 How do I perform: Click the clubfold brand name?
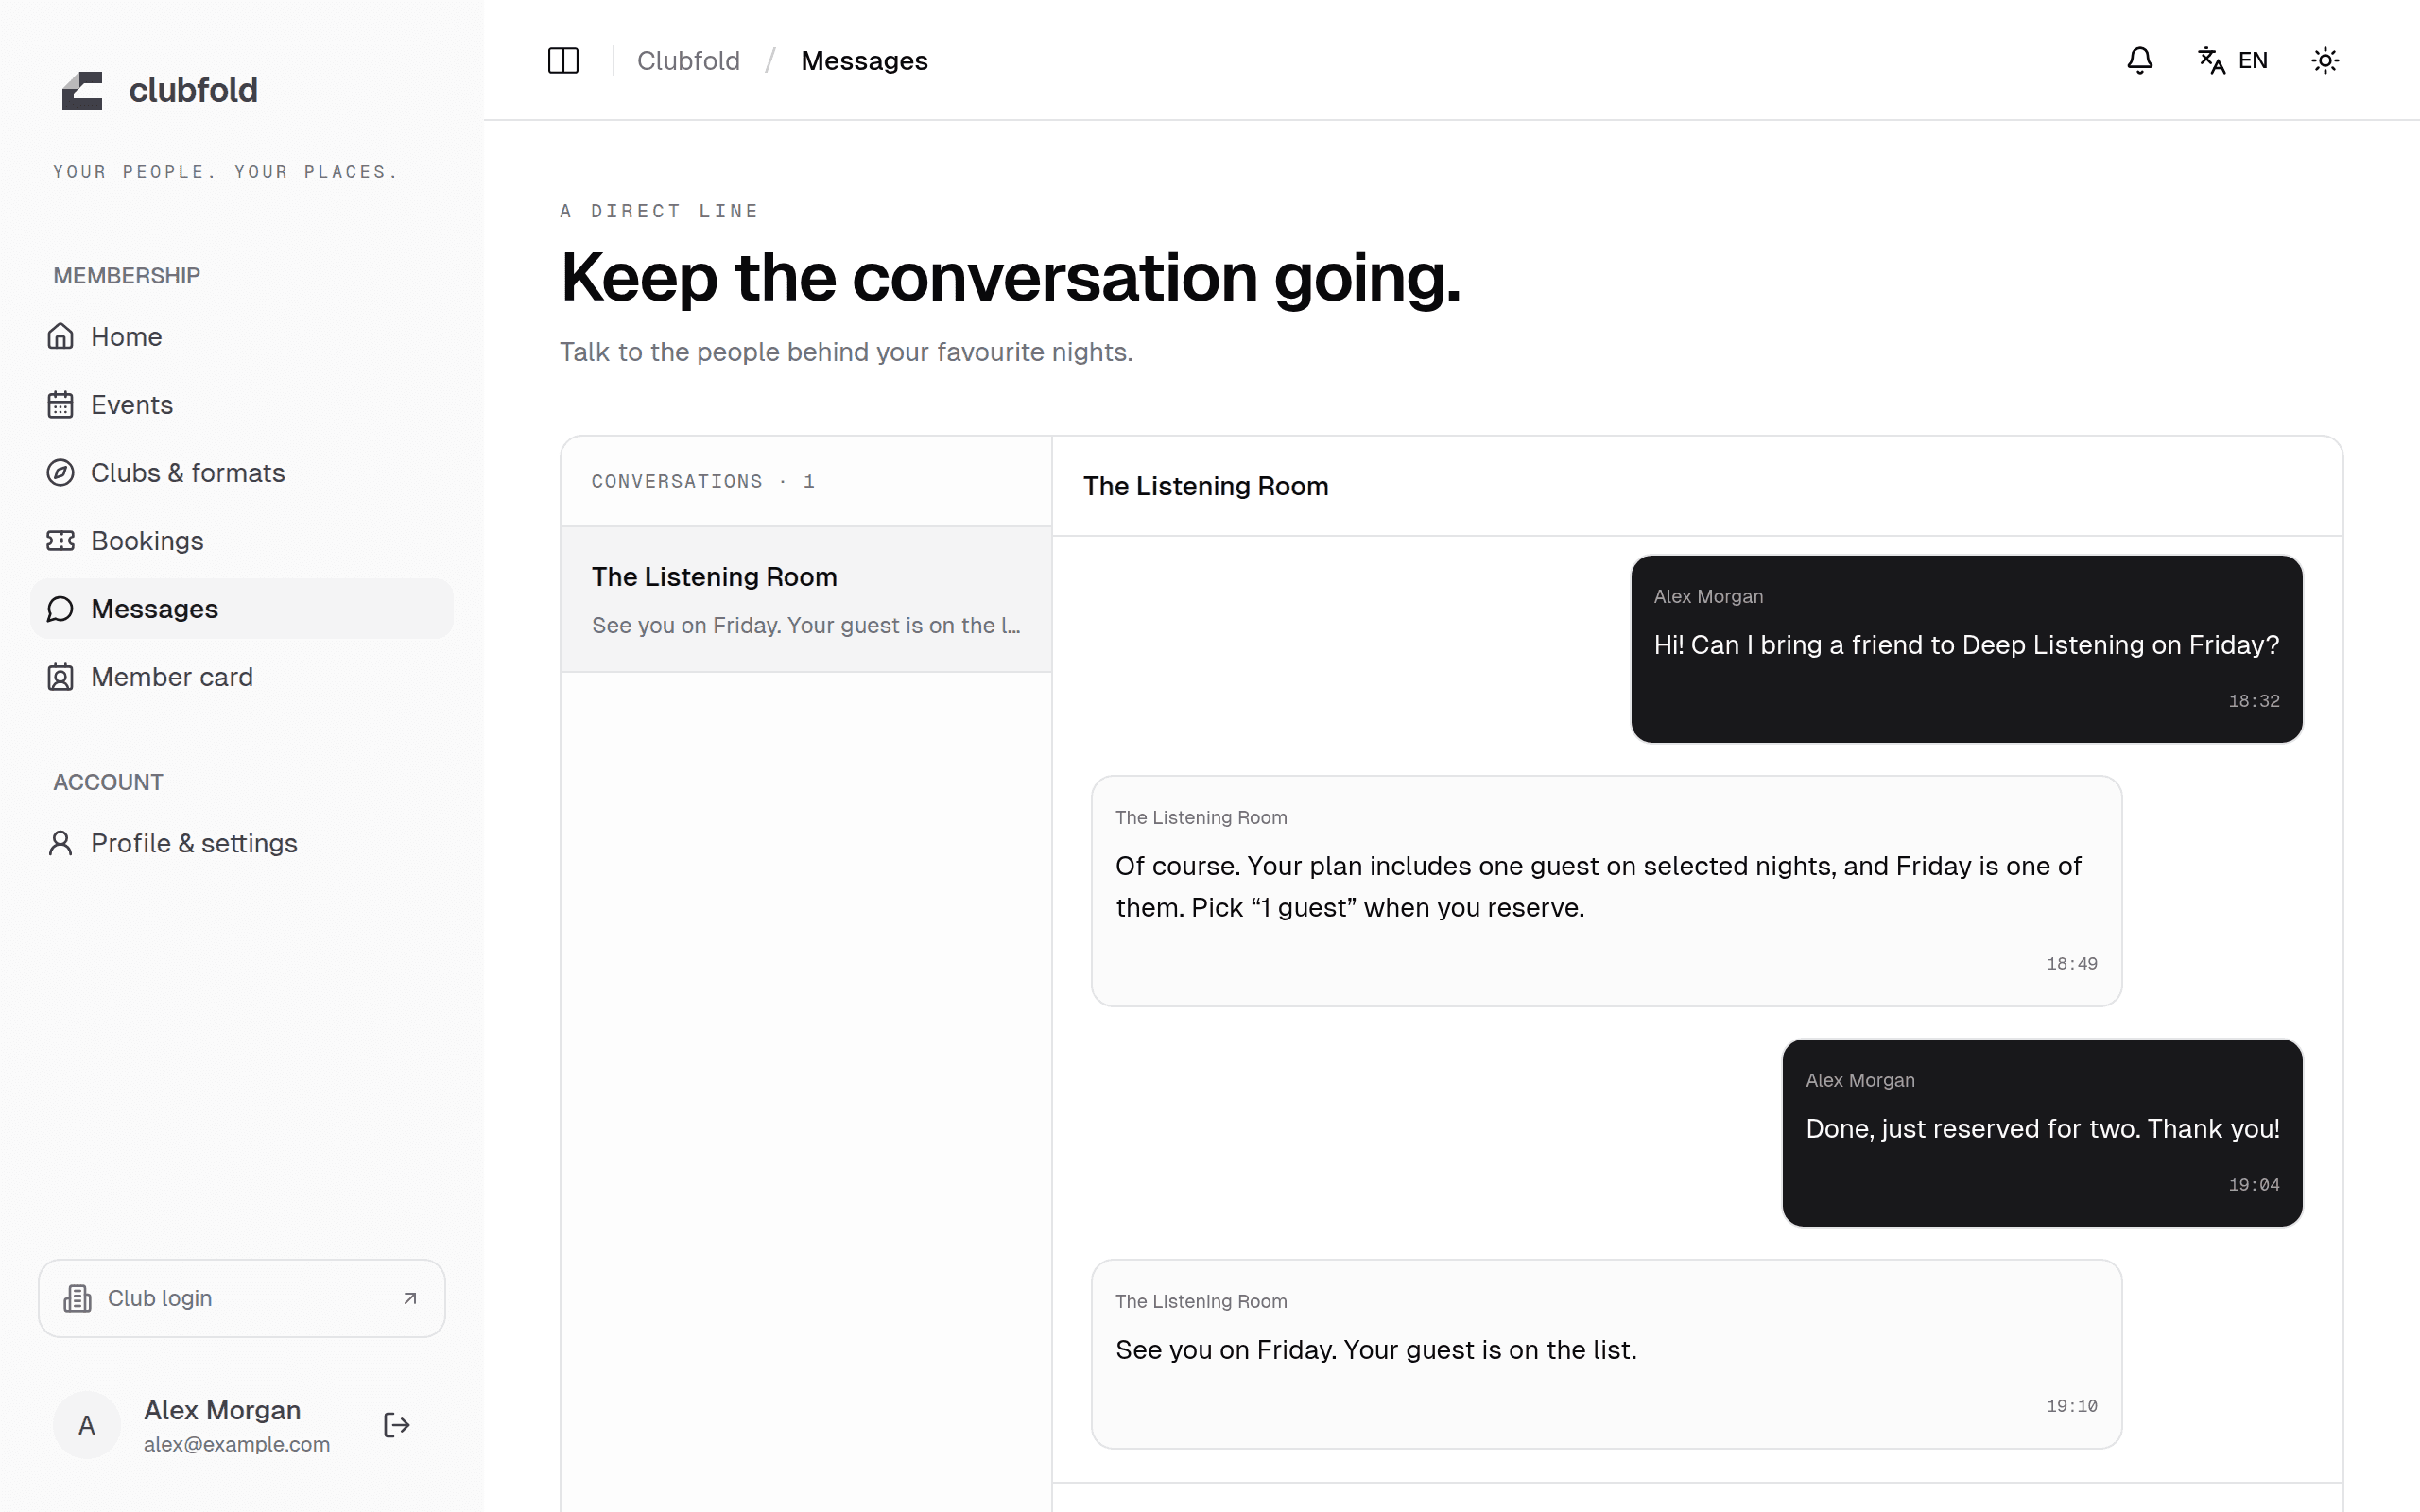click(193, 90)
